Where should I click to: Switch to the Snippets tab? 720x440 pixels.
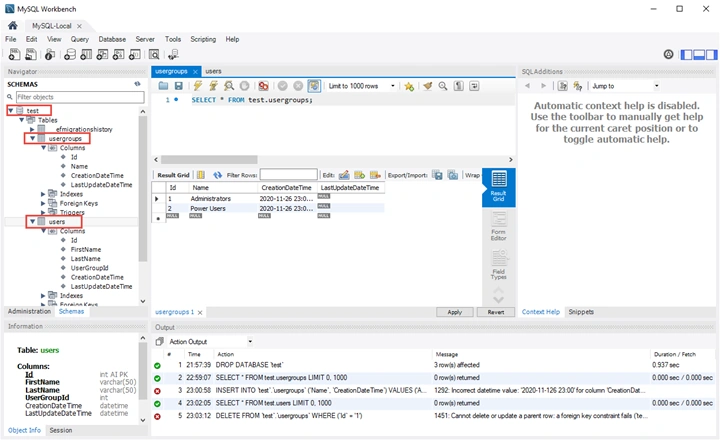(581, 312)
